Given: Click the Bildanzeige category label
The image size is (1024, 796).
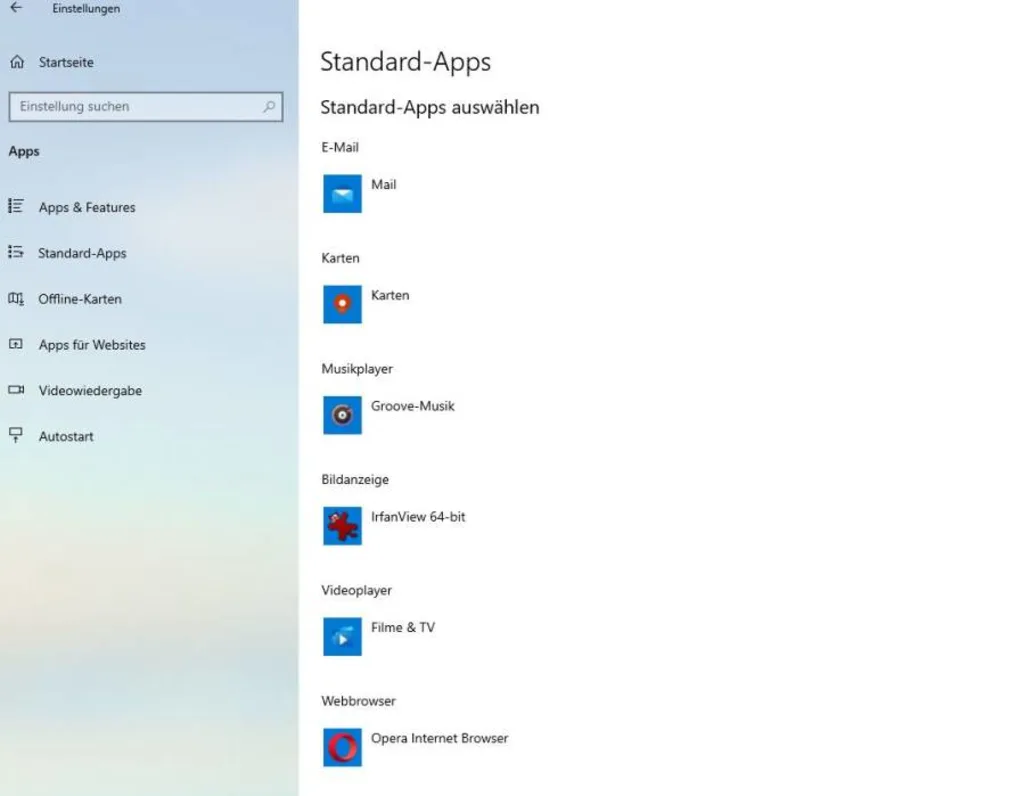Looking at the screenshot, I should pyautogui.click(x=355, y=479).
